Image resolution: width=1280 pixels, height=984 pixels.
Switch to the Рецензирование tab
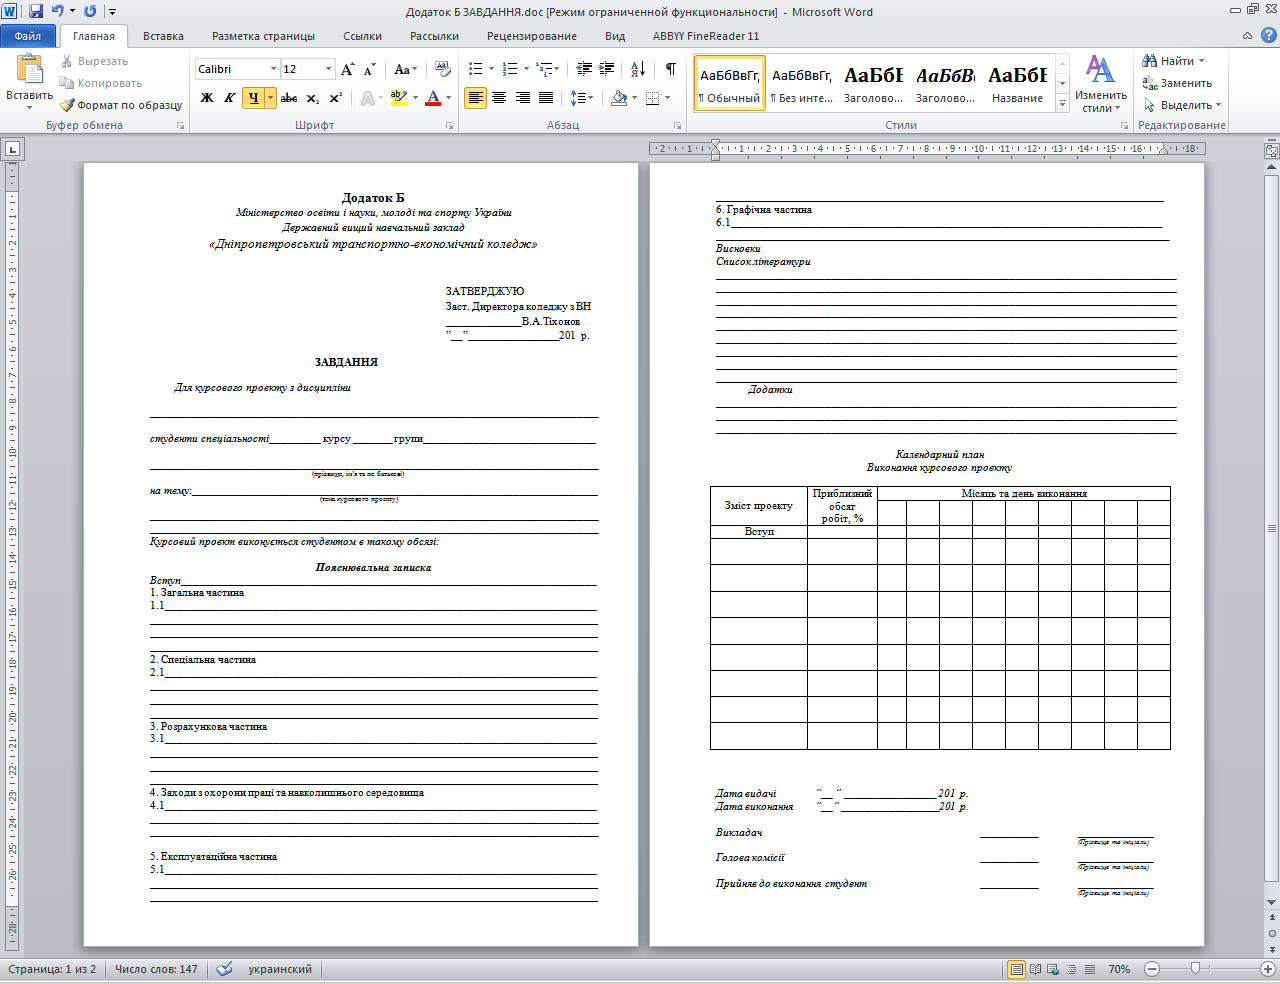tap(532, 36)
